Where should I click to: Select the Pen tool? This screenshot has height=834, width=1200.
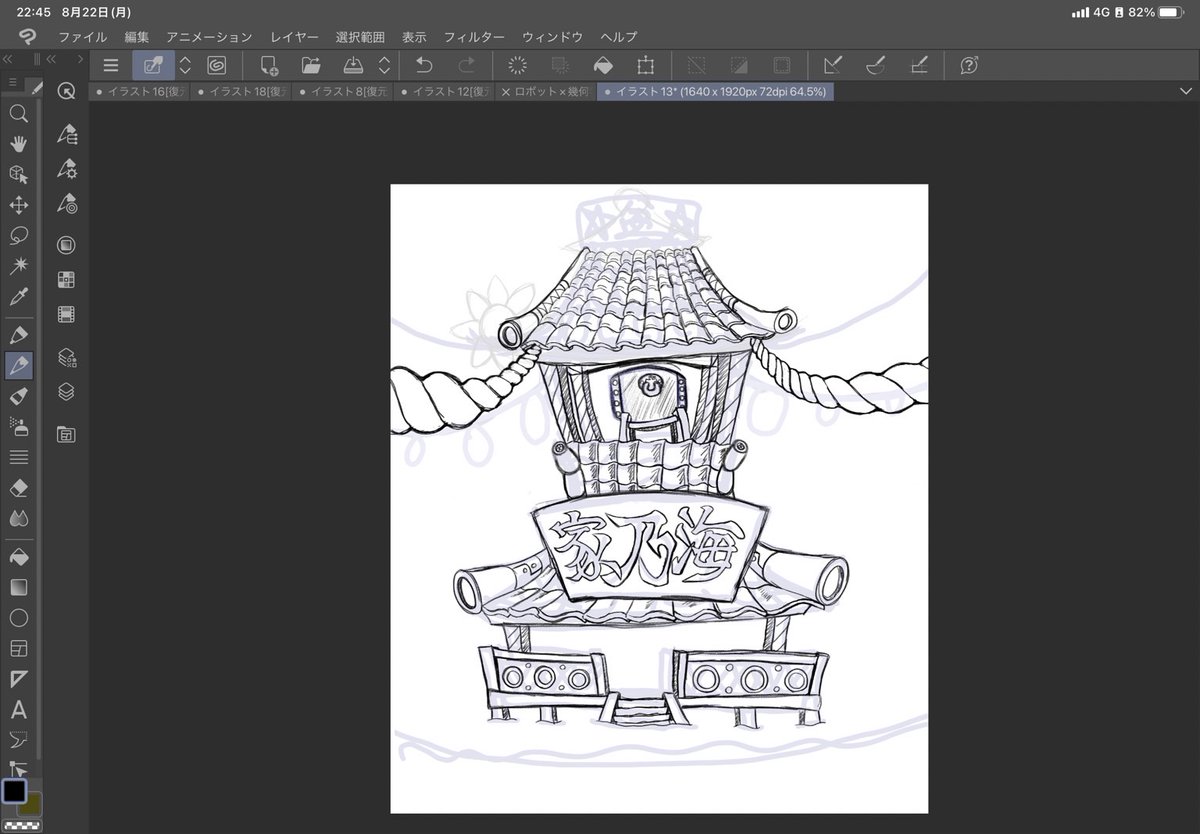click(18, 334)
